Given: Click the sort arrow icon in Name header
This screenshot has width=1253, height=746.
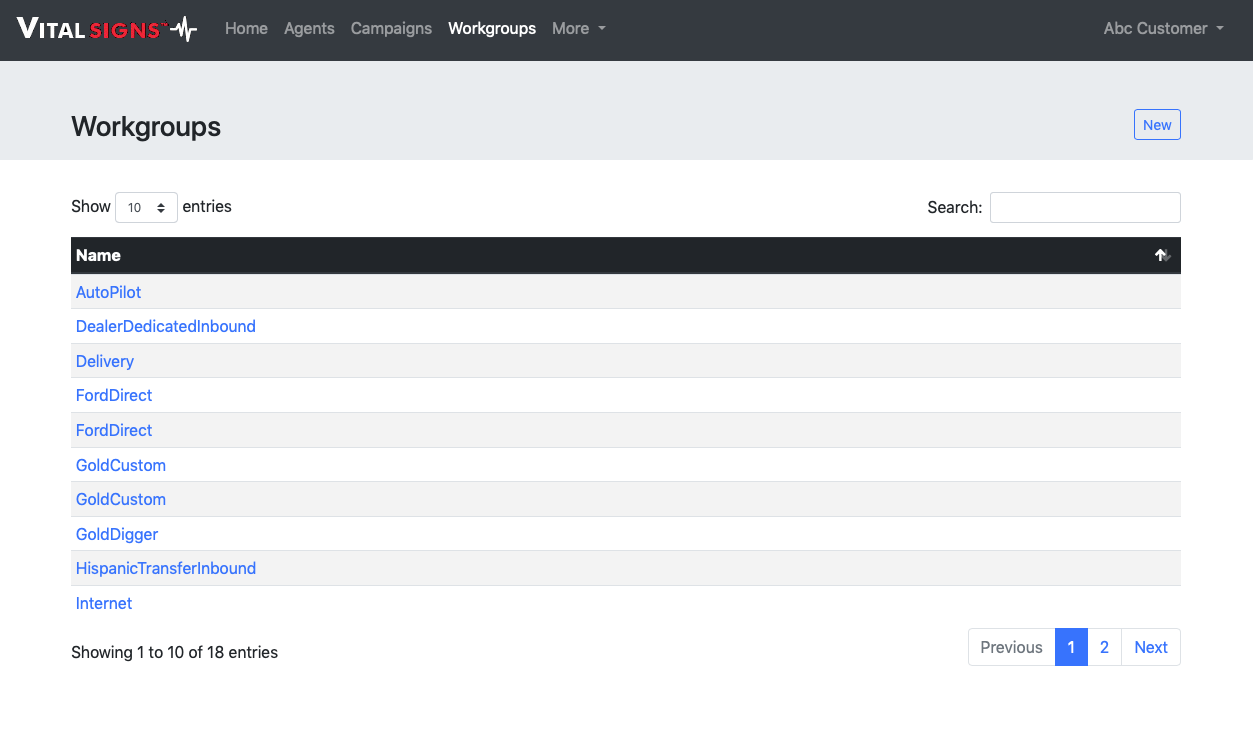Looking at the screenshot, I should (x=1162, y=256).
